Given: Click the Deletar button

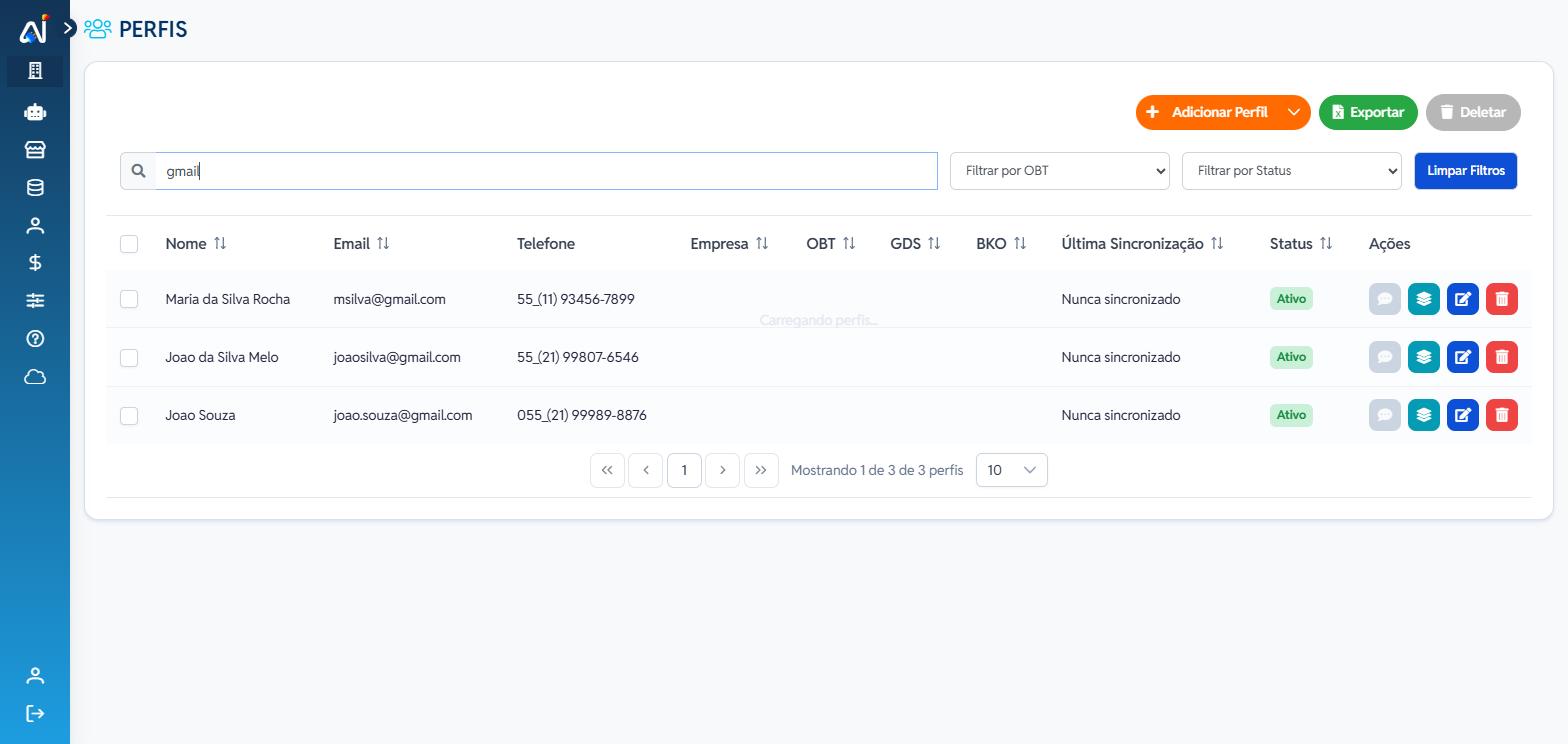Looking at the screenshot, I should pos(1473,112).
